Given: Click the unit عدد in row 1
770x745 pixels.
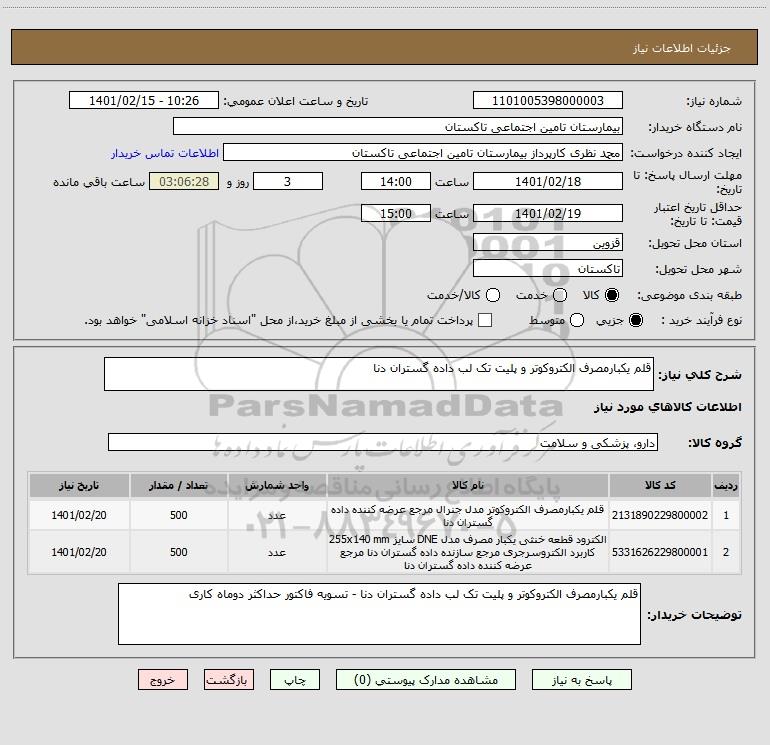Looking at the screenshot, I should coord(277,516).
